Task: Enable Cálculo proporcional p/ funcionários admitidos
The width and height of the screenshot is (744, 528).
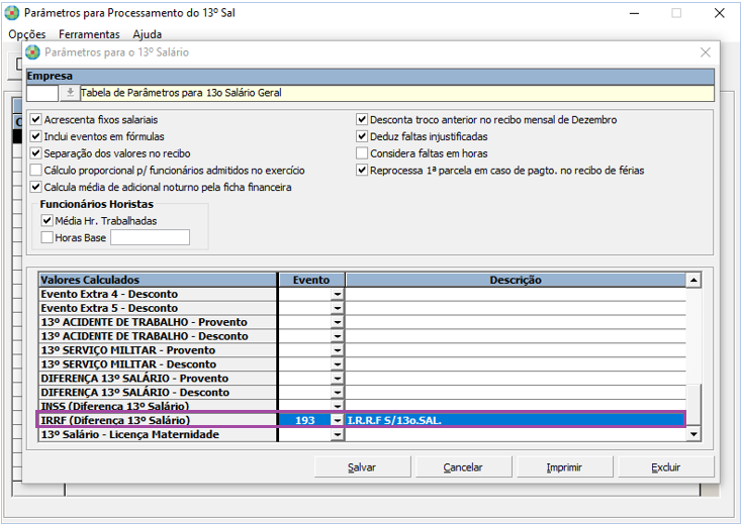Action: tap(36, 170)
